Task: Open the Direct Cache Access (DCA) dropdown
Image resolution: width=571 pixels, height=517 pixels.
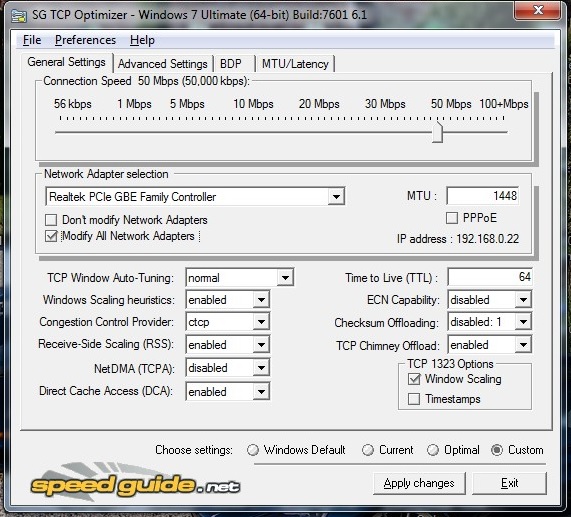Action: click(x=261, y=392)
